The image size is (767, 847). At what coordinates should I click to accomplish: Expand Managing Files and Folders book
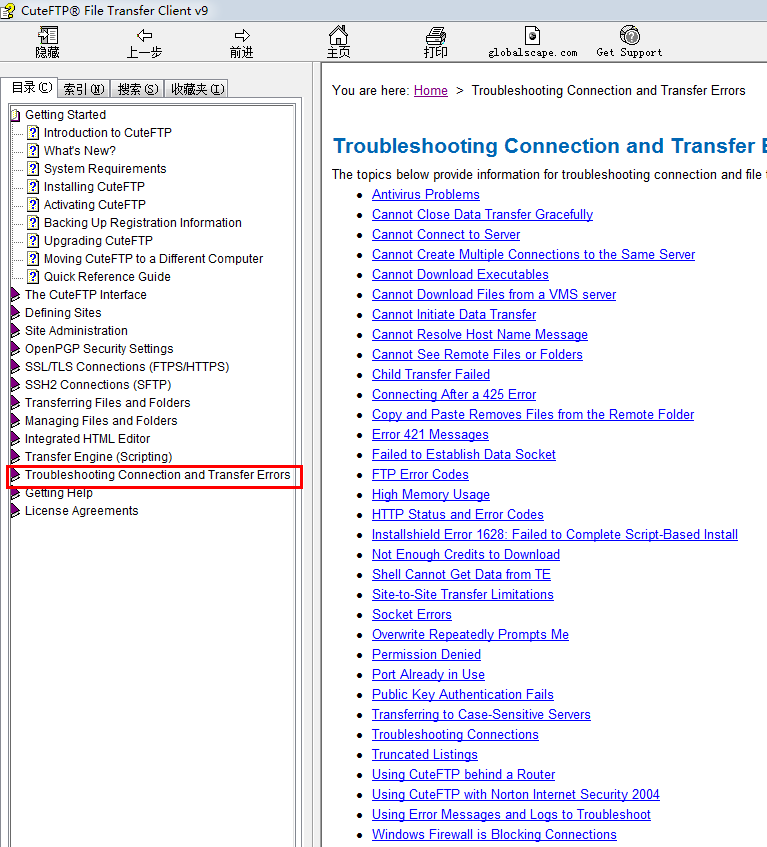16,421
